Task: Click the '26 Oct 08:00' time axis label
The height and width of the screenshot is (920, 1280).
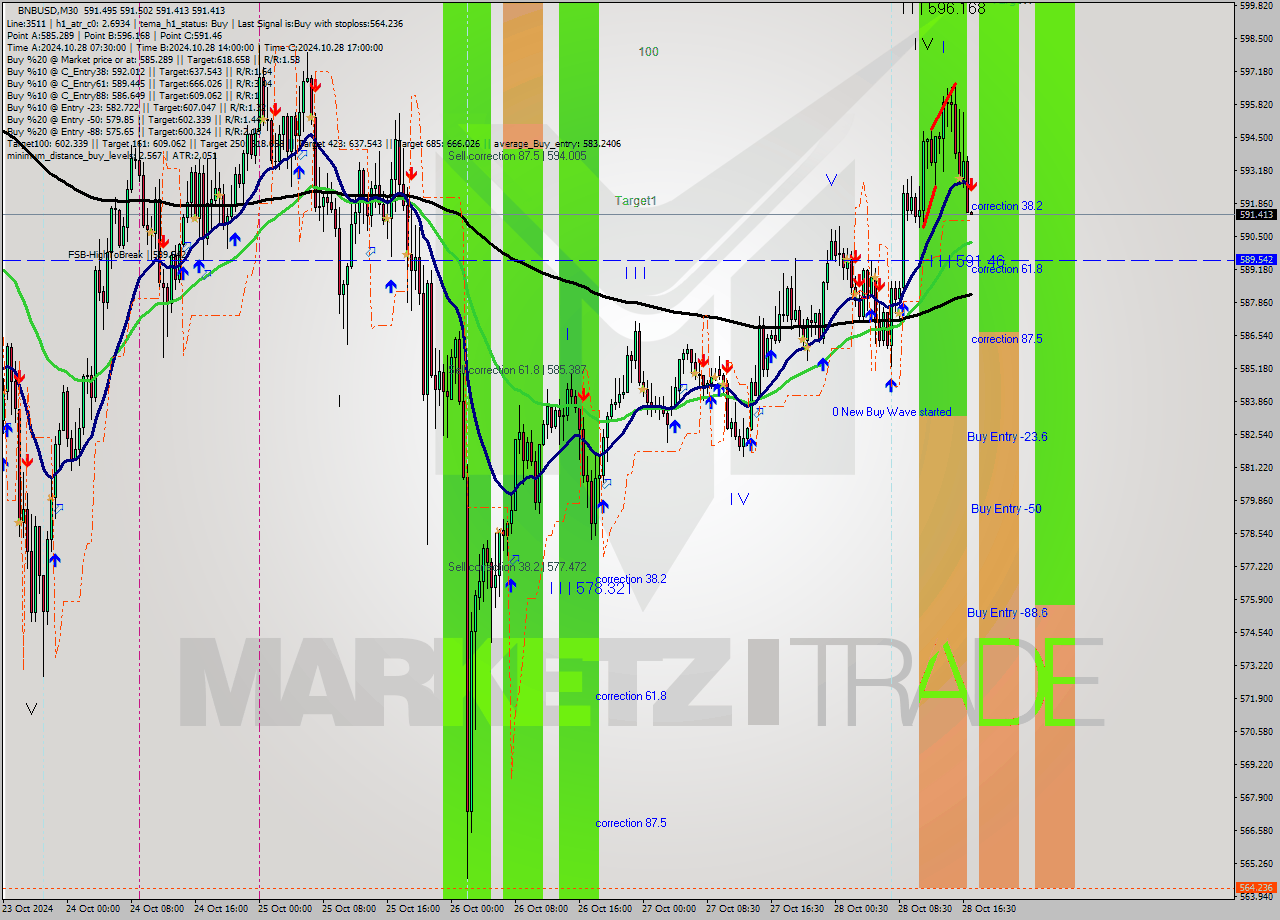Action: point(541,909)
